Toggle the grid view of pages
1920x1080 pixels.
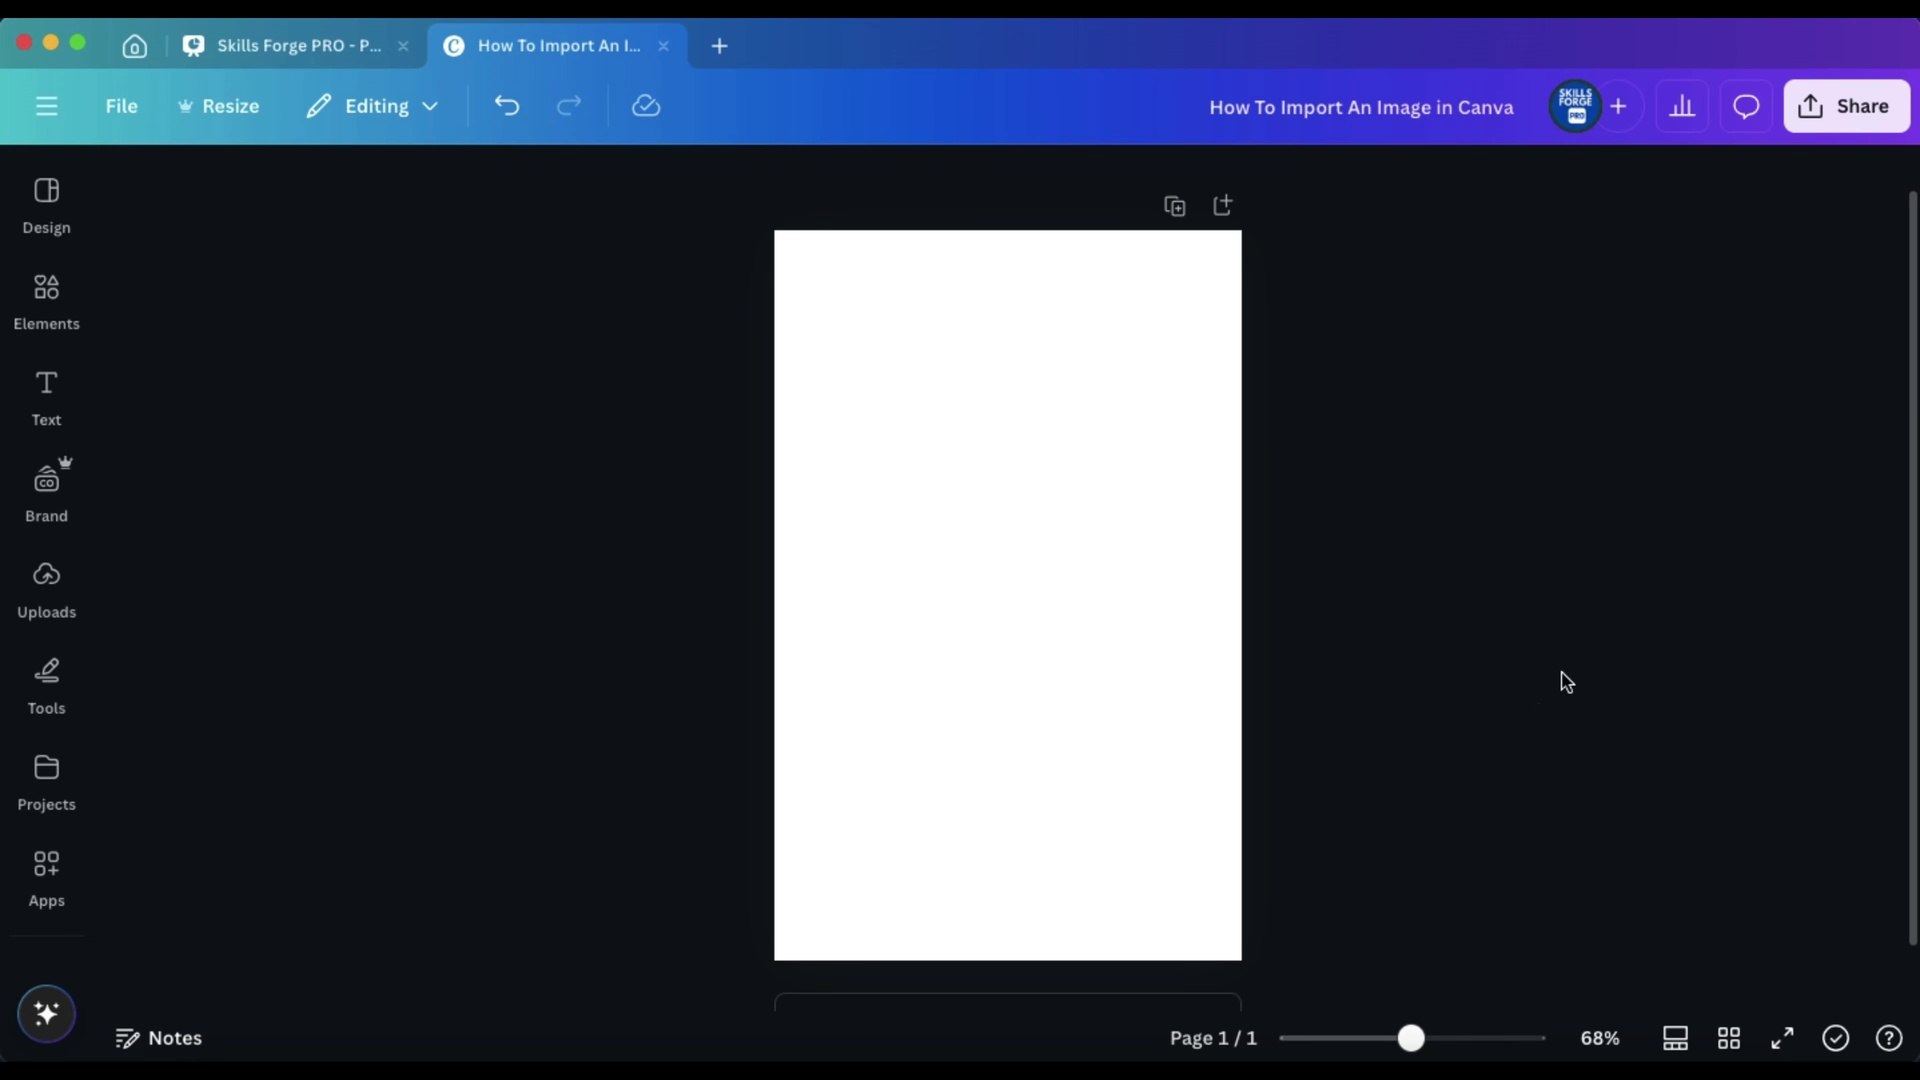tap(1729, 1038)
